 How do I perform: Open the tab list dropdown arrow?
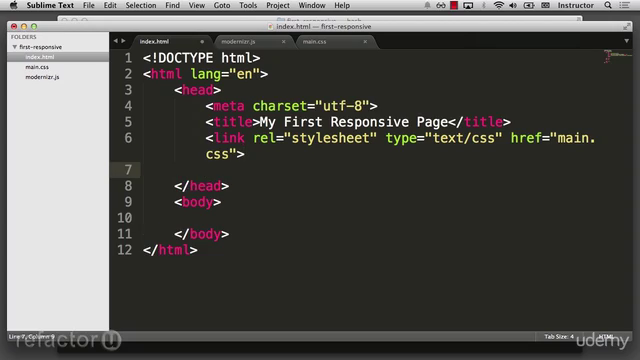tap(627, 41)
